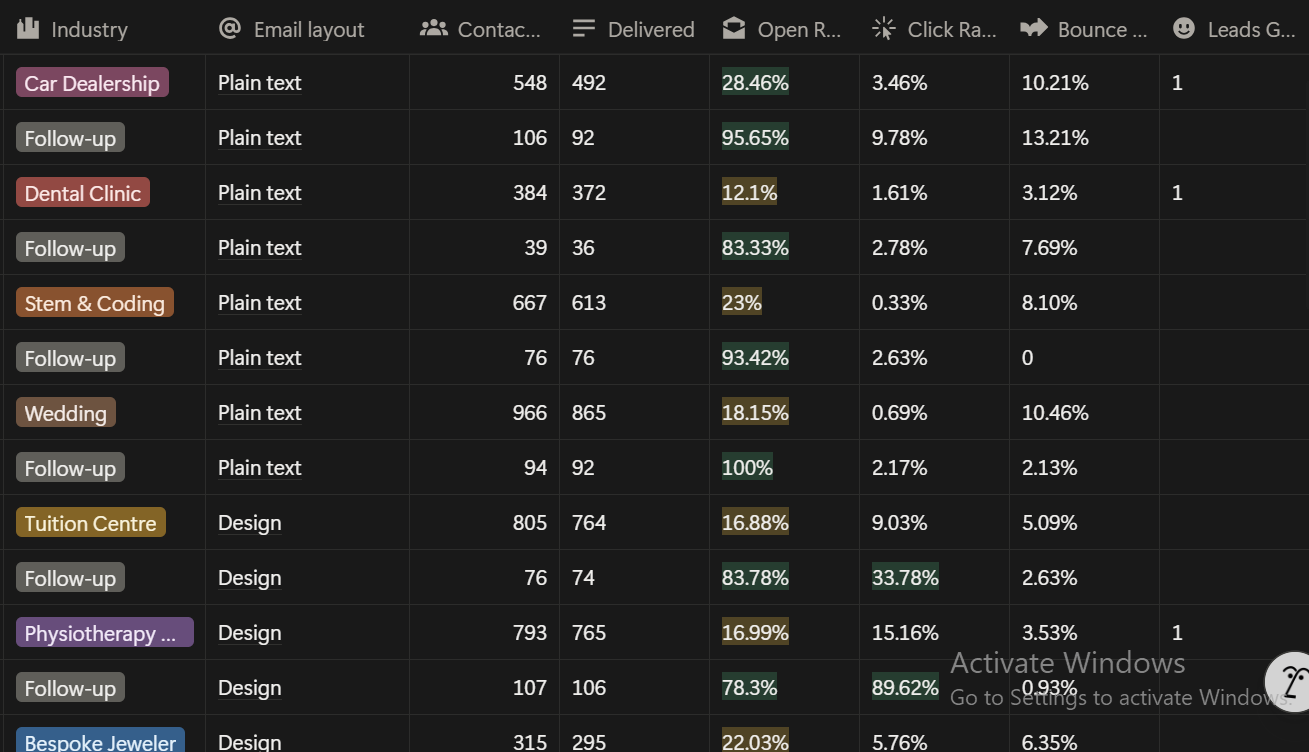
Task: Select the Tuition Centre yellow tag
Action: tap(91, 523)
